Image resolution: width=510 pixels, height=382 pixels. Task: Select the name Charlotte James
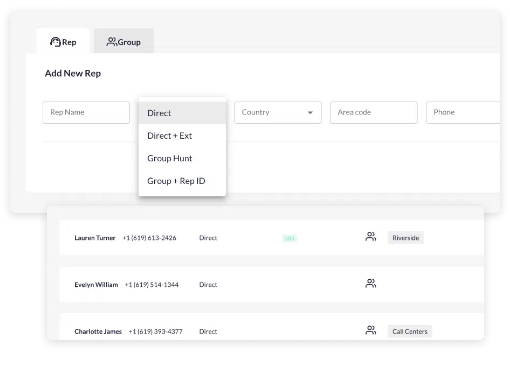pos(98,332)
